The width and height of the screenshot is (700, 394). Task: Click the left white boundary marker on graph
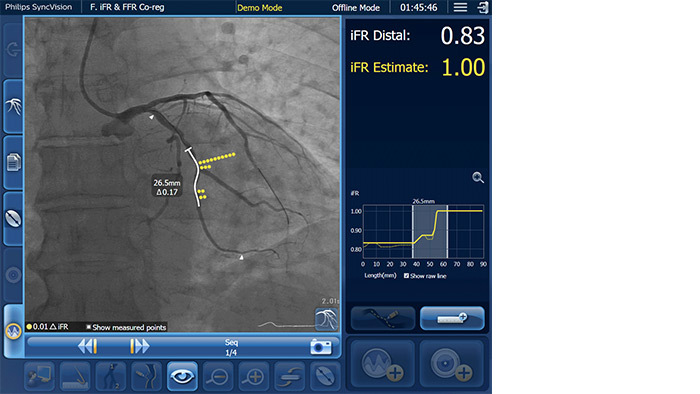pyautogui.click(x=412, y=232)
